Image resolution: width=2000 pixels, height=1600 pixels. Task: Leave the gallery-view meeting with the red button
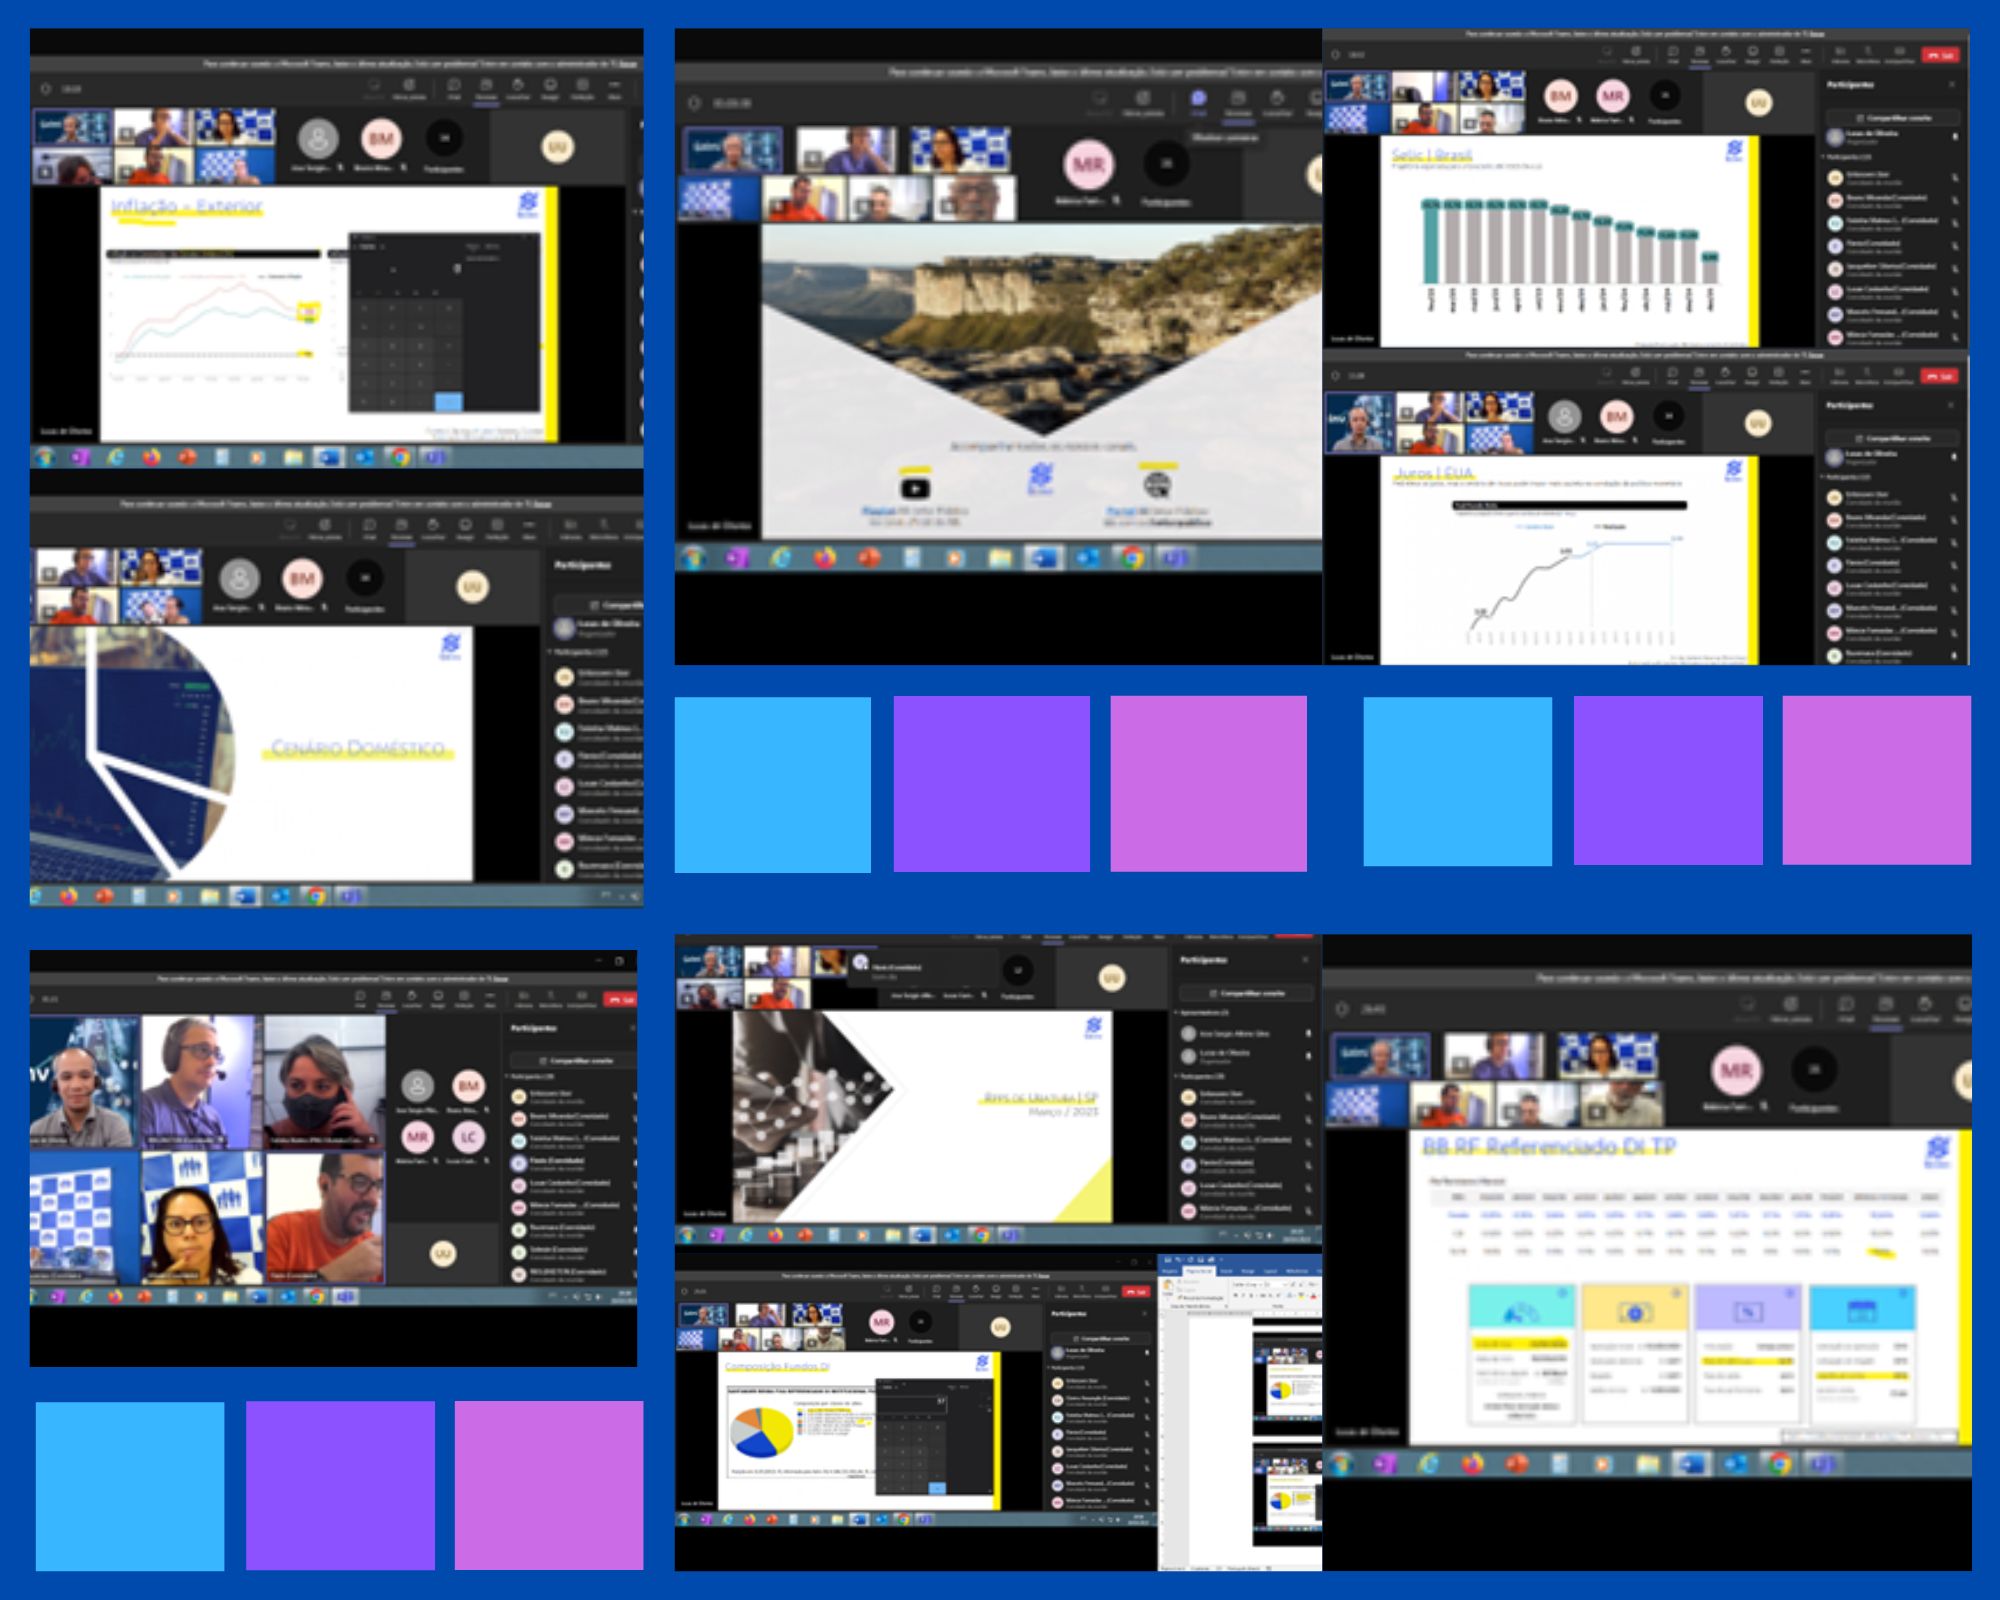click(620, 1000)
